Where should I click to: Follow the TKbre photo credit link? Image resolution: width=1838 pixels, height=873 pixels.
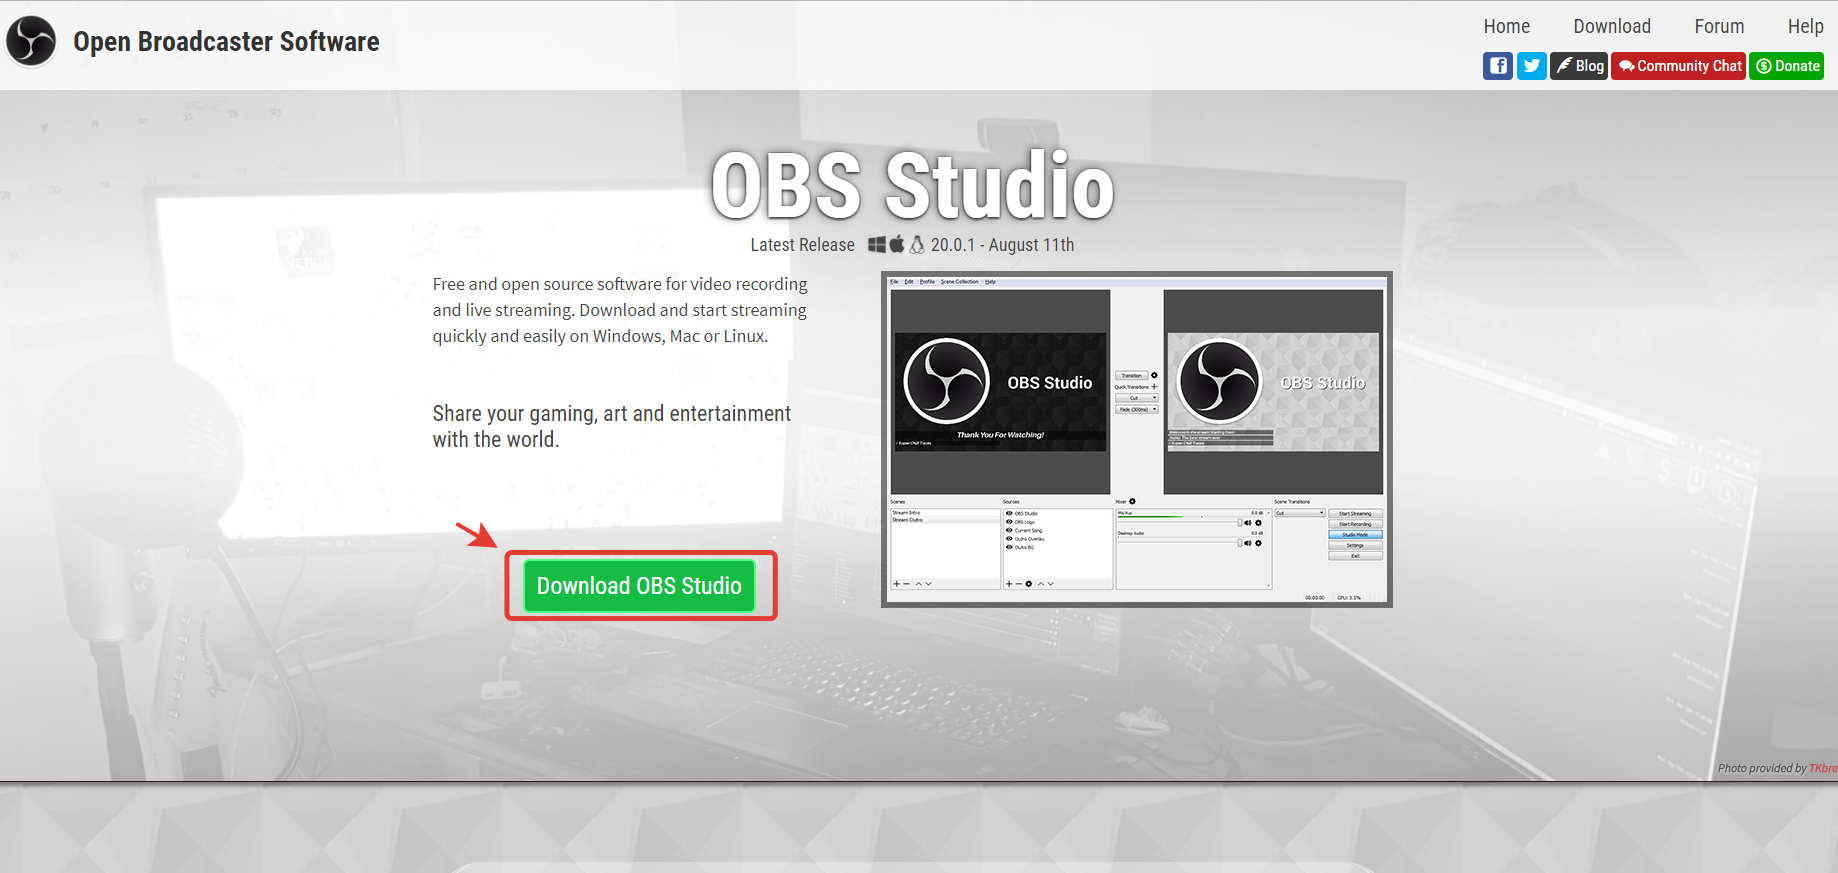(1822, 768)
